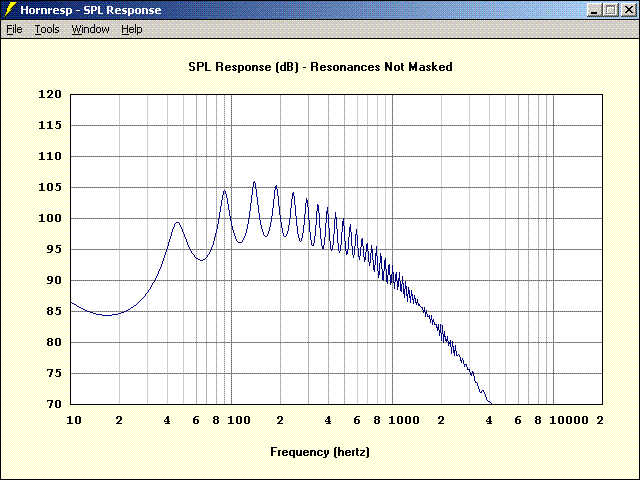Close the Hornresp SPL Response window
640x480 pixels.
[x=629, y=10]
